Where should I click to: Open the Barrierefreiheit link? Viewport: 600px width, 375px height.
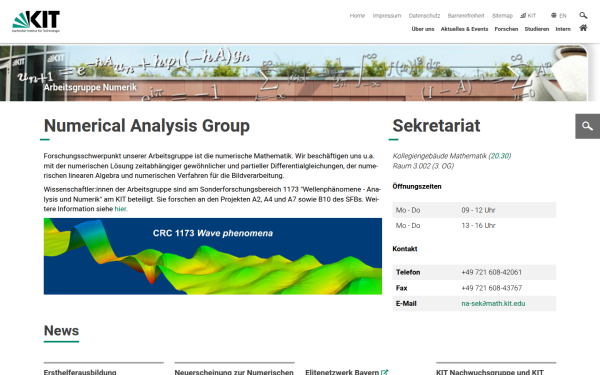pyautogui.click(x=466, y=16)
